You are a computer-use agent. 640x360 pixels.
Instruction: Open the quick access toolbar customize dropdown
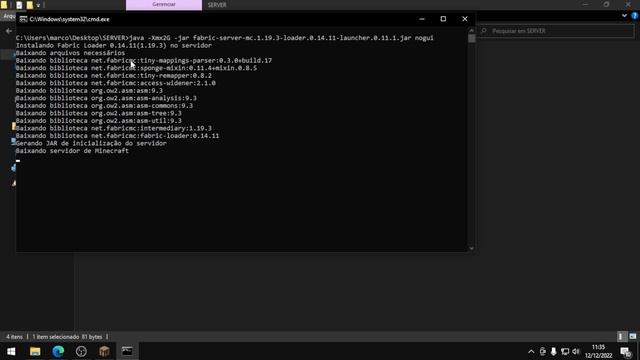pos(38,5)
